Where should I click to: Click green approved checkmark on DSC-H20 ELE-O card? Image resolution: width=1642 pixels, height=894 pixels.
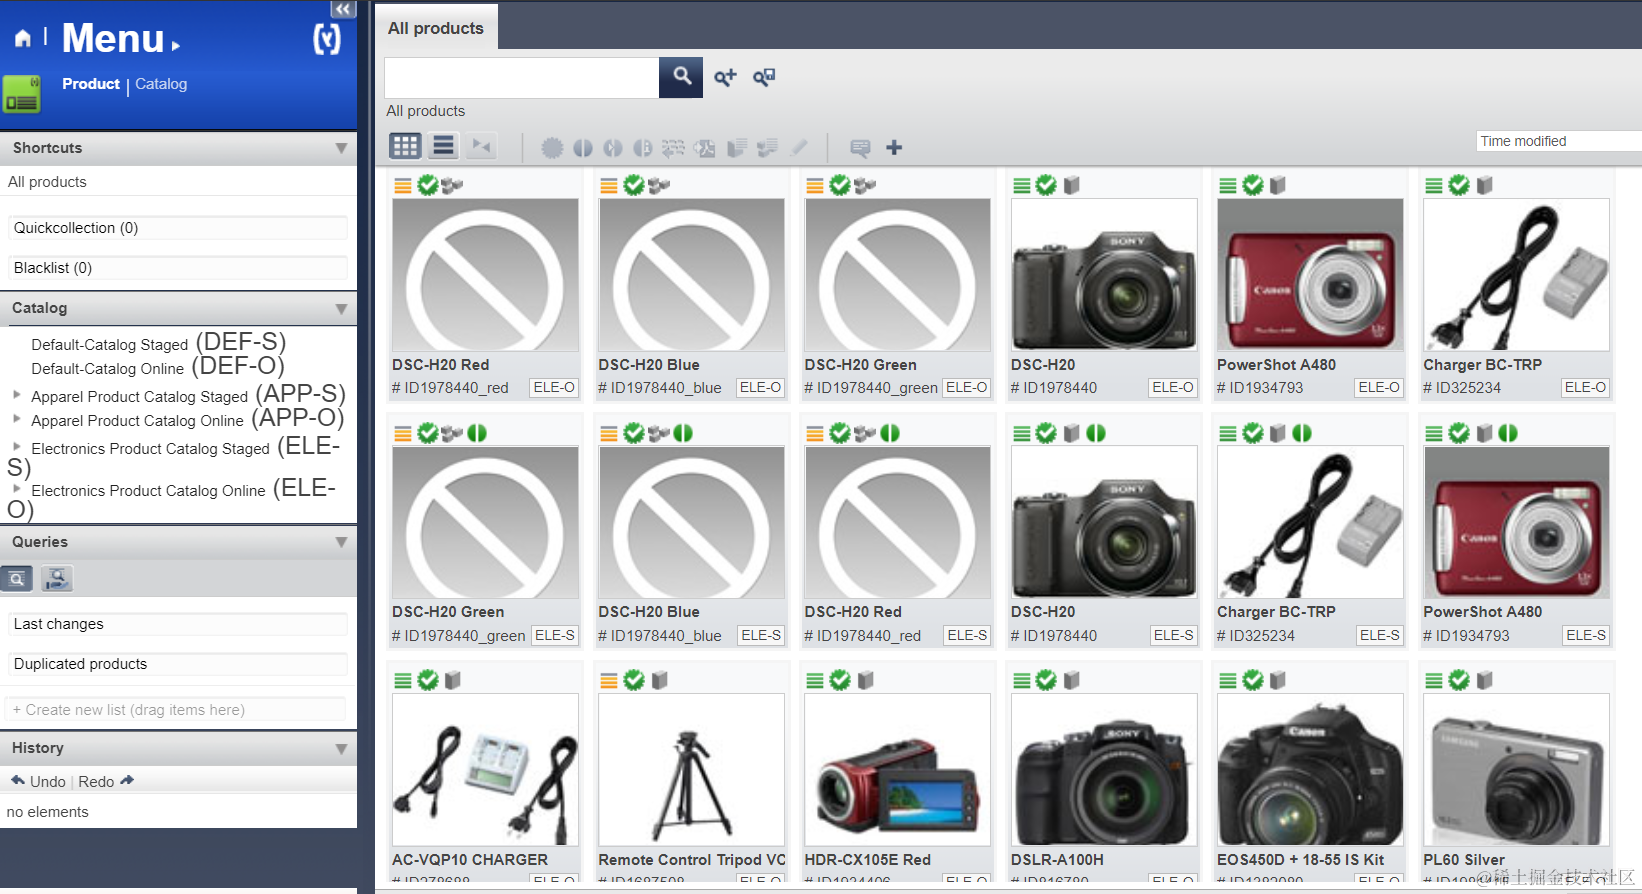[x=1046, y=185]
